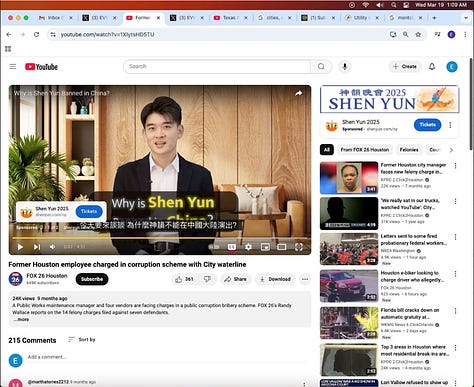The image size is (474, 387).
Task: Play the video
Action: click(x=20, y=247)
